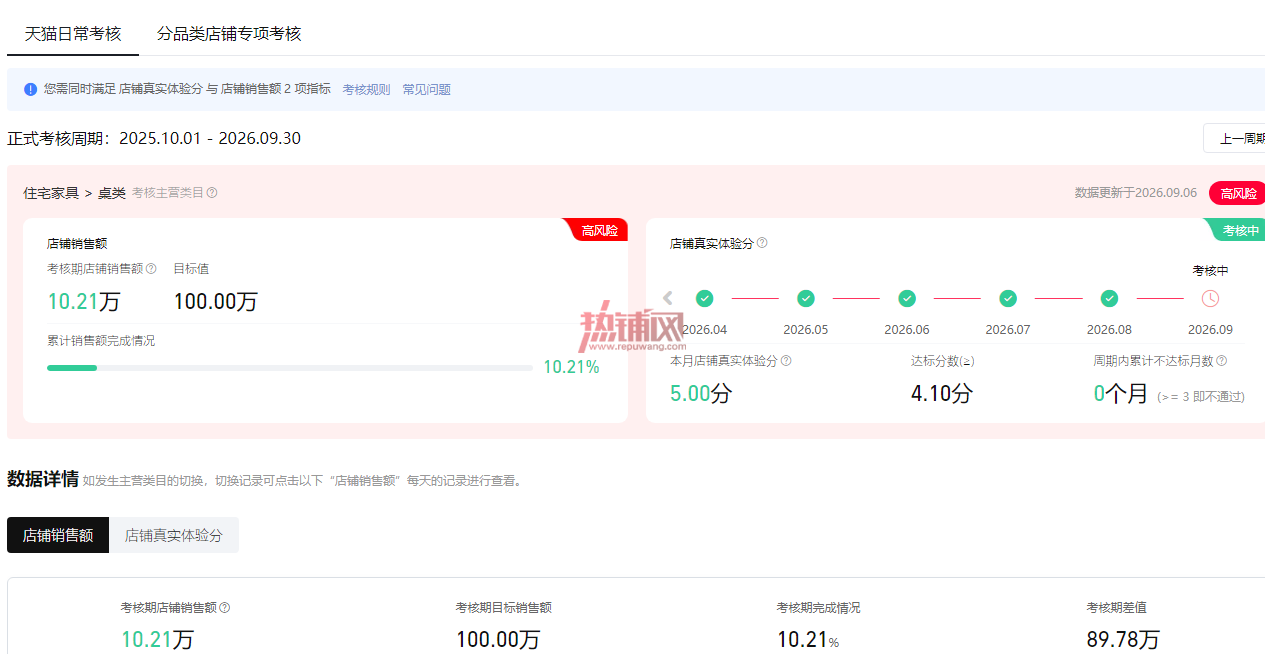Select the 天猫日常考核 tab
This screenshot has height=654, width=1265.
tap(73, 33)
